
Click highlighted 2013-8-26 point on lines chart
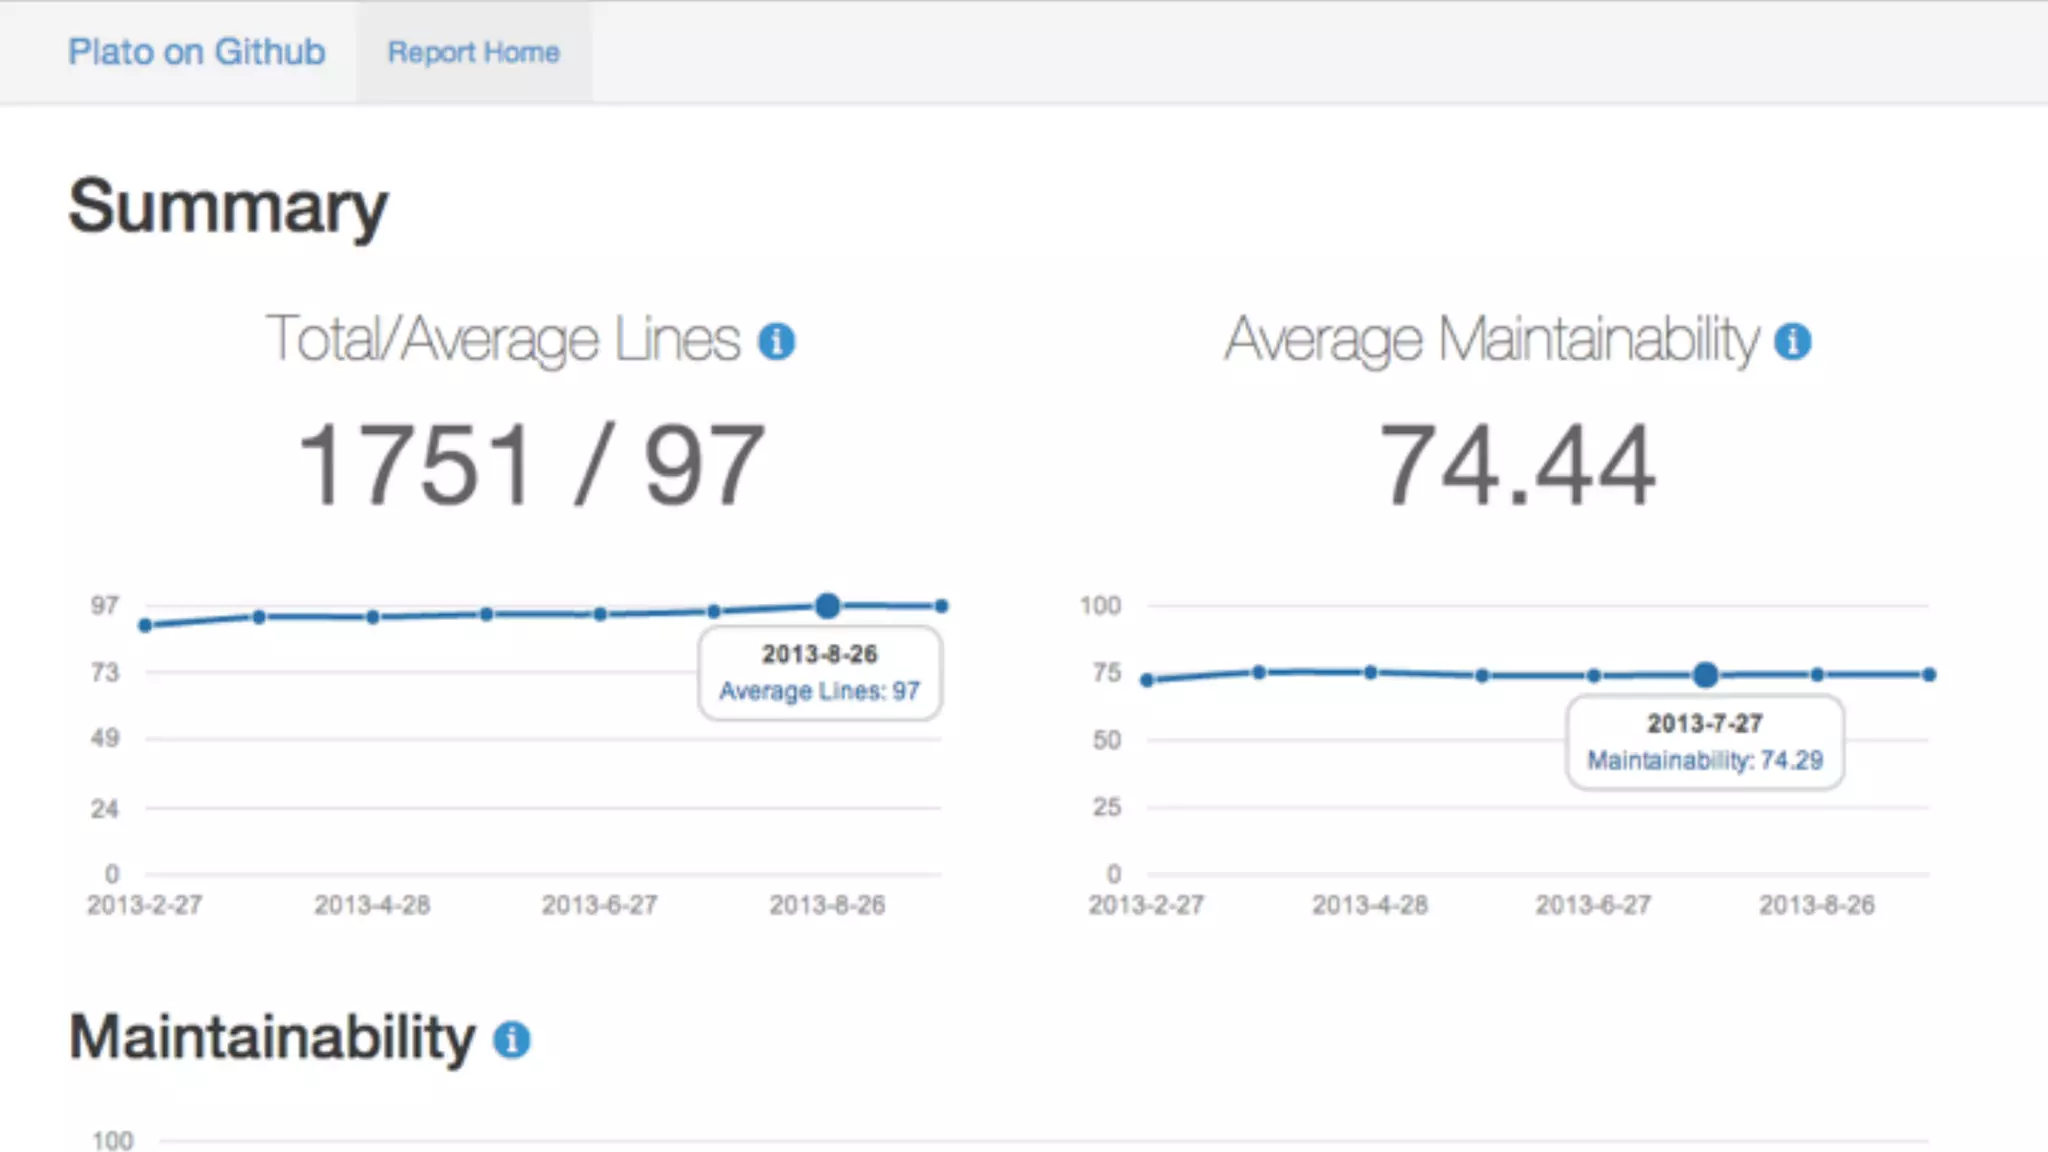(x=827, y=606)
